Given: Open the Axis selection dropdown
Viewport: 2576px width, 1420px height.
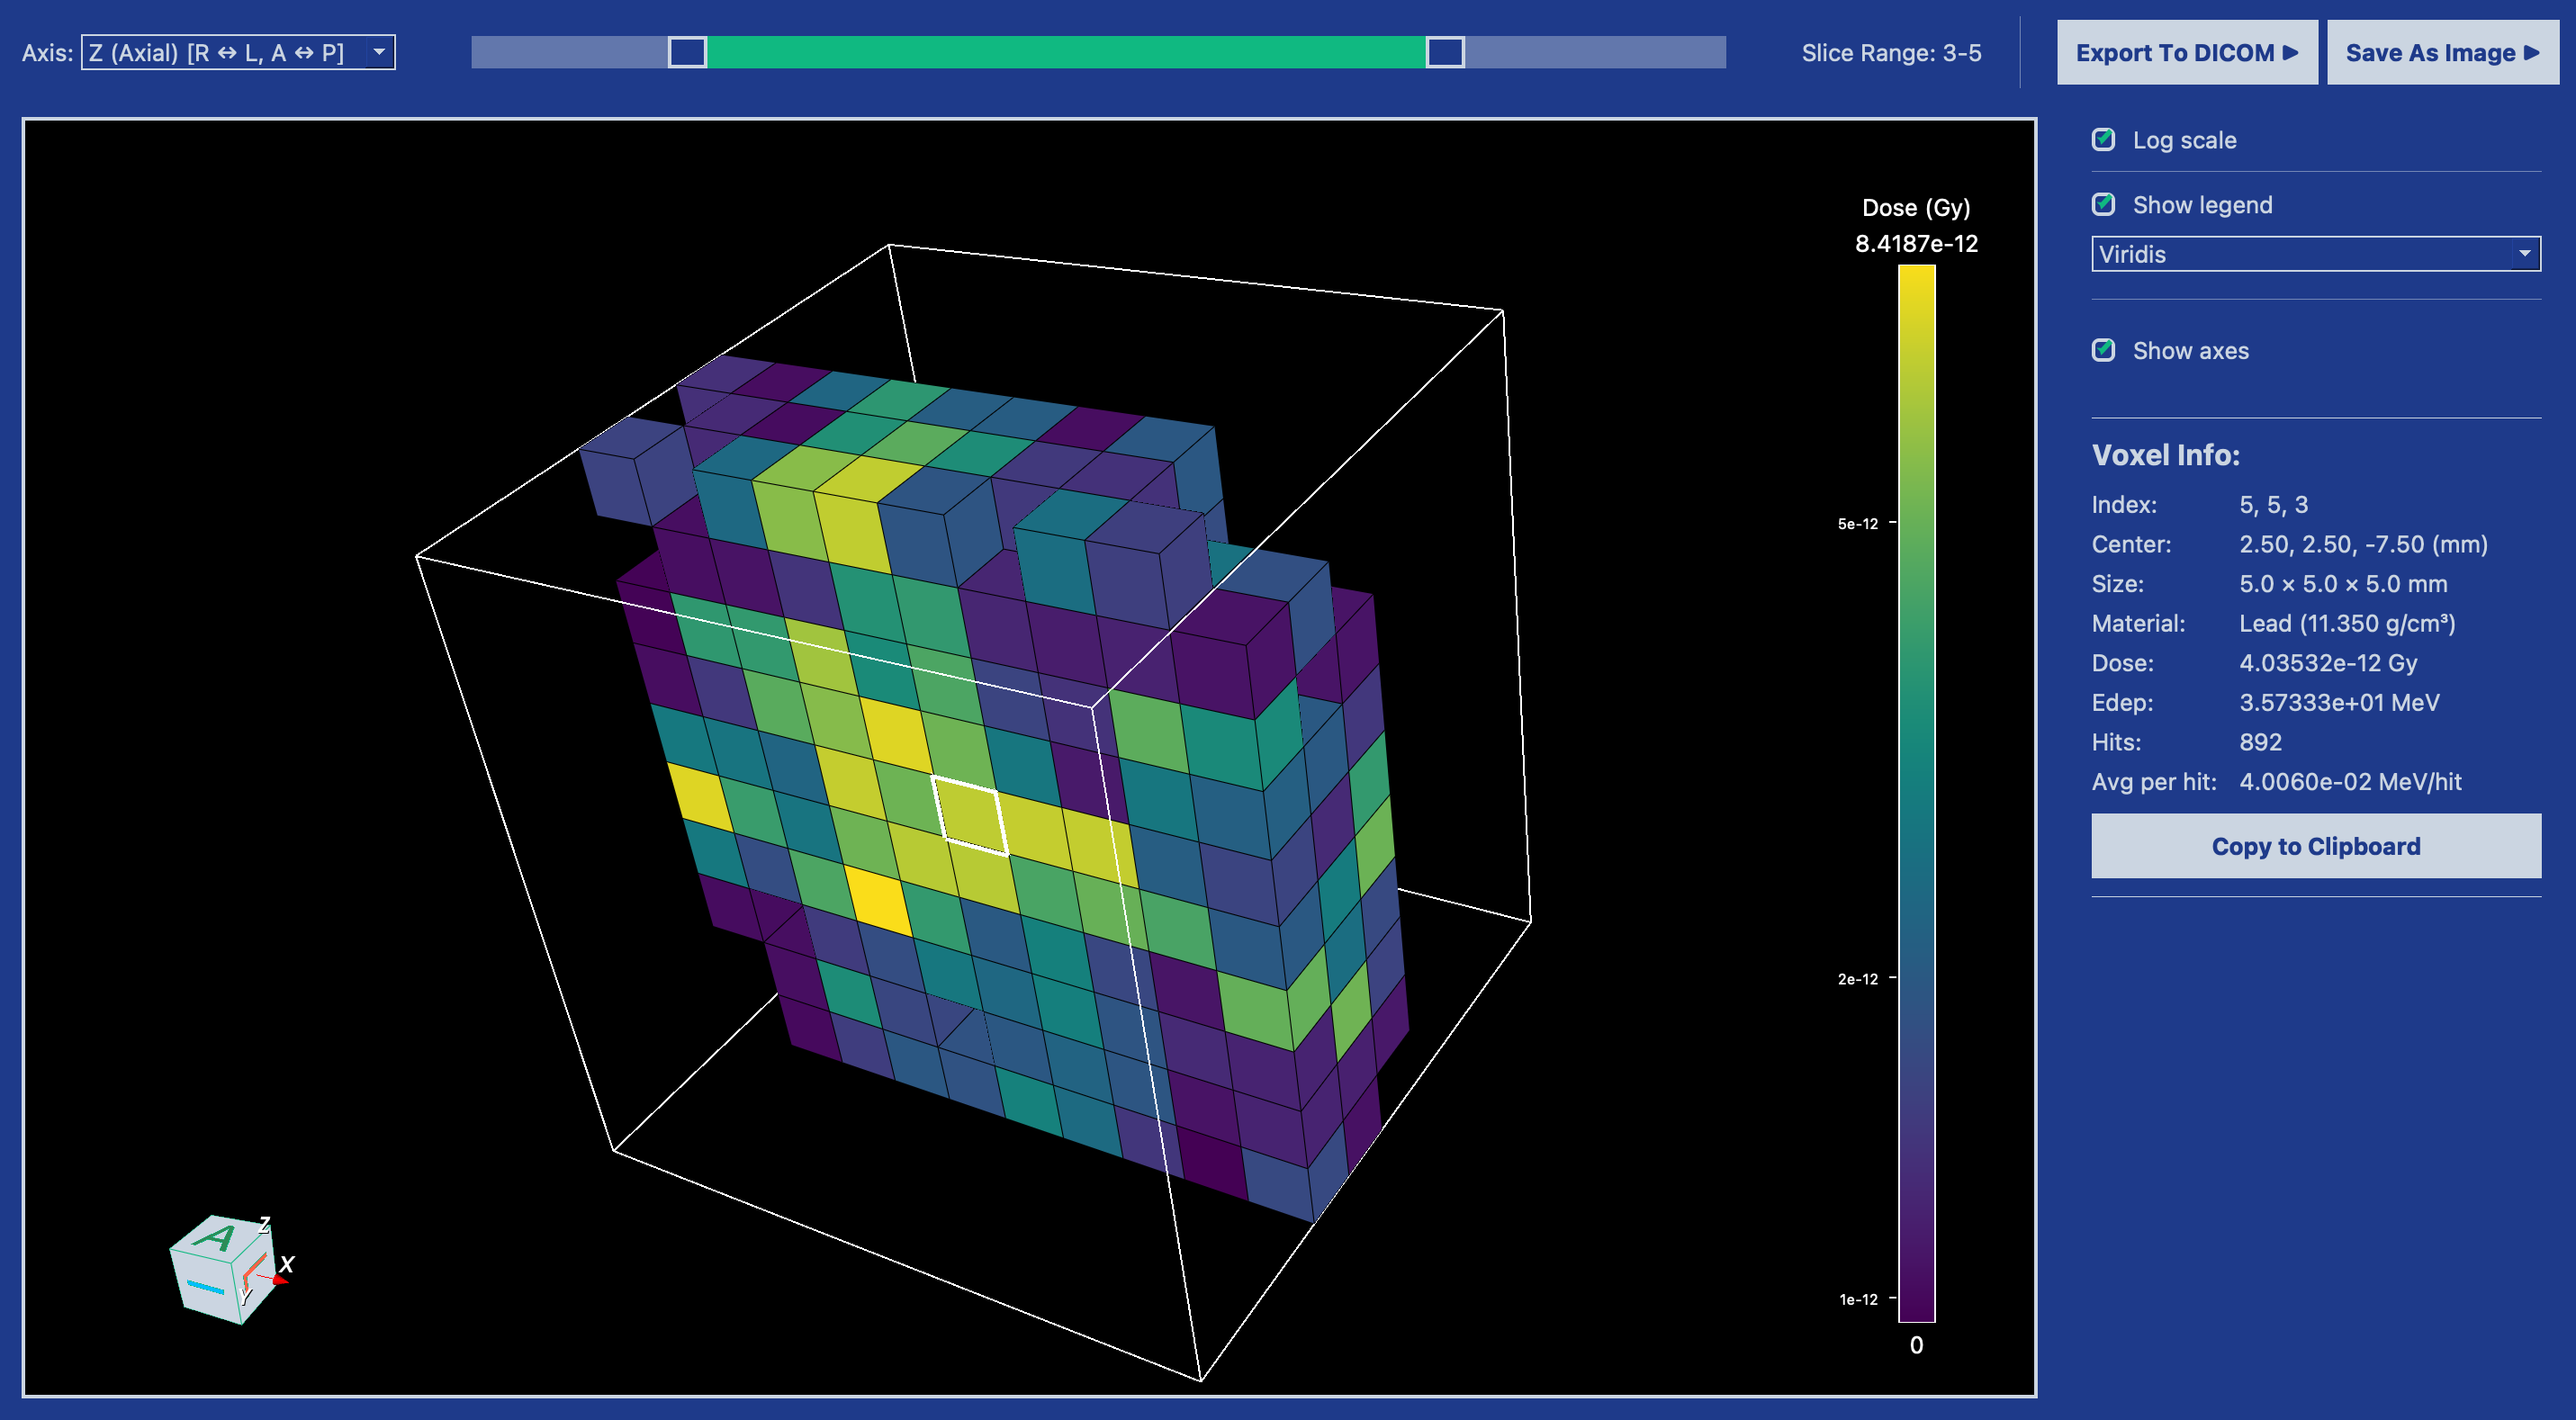Looking at the screenshot, I should coord(238,52).
